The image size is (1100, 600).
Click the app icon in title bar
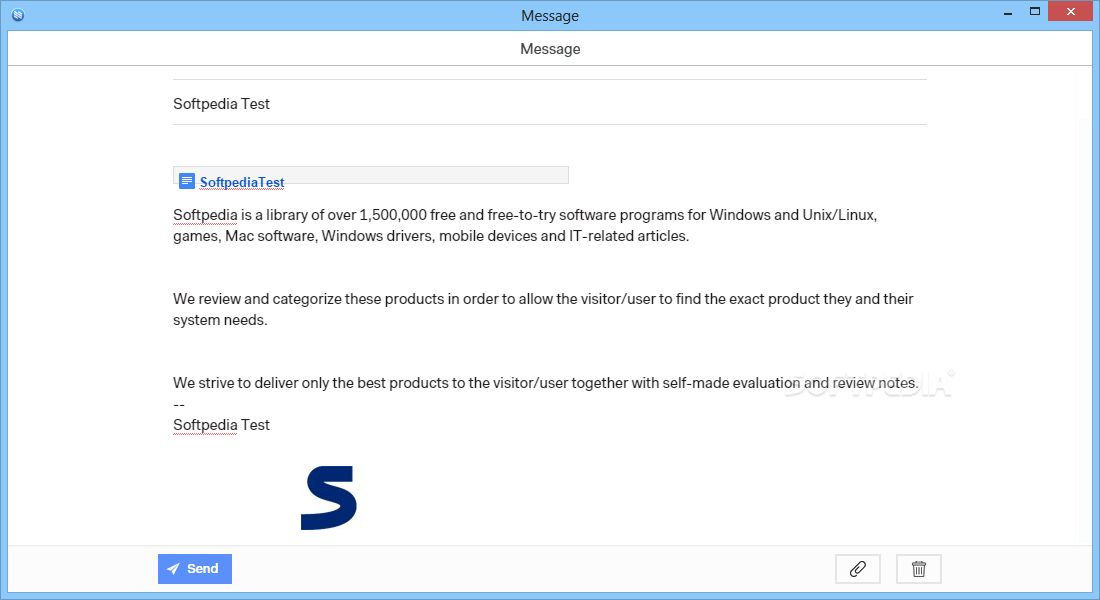18,15
